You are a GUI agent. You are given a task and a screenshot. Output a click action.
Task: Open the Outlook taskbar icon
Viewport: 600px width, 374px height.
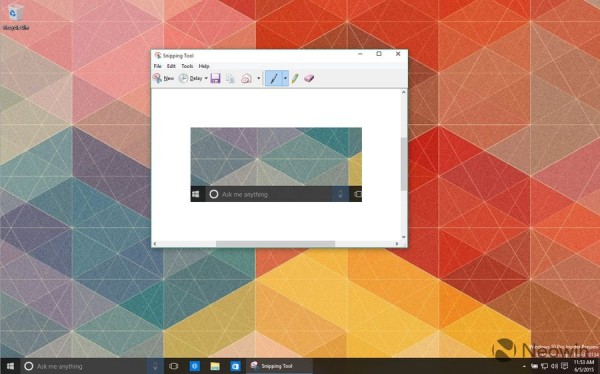pos(235,366)
